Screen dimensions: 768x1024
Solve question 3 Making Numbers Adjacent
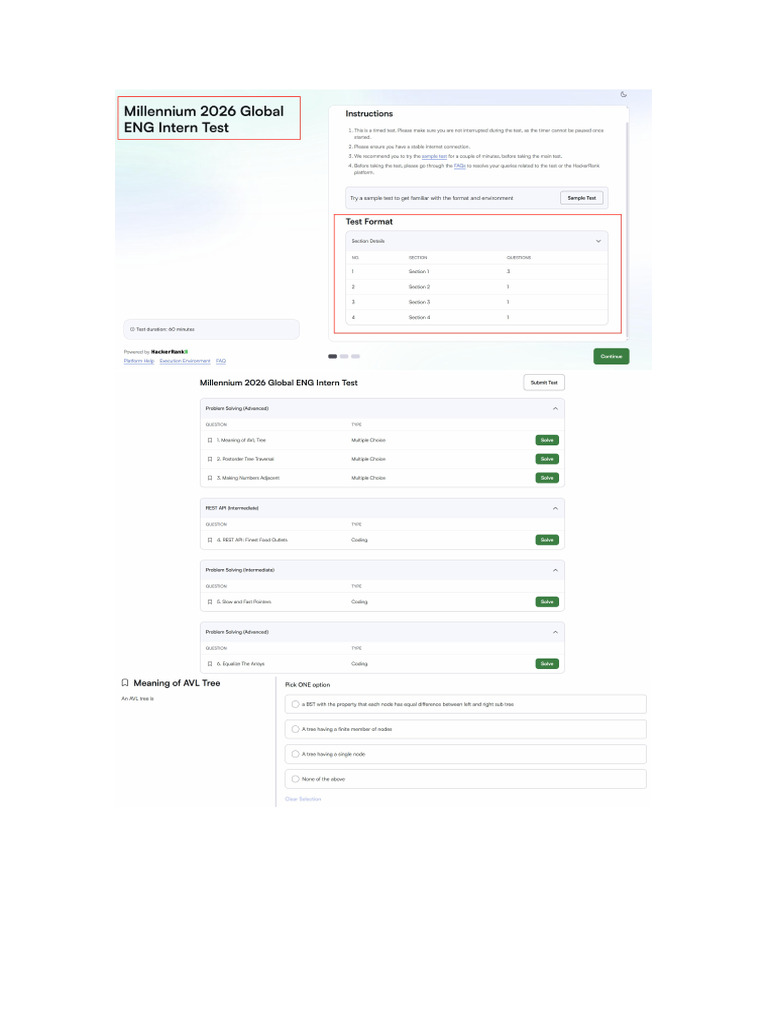pyautogui.click(x=547, y=478)
